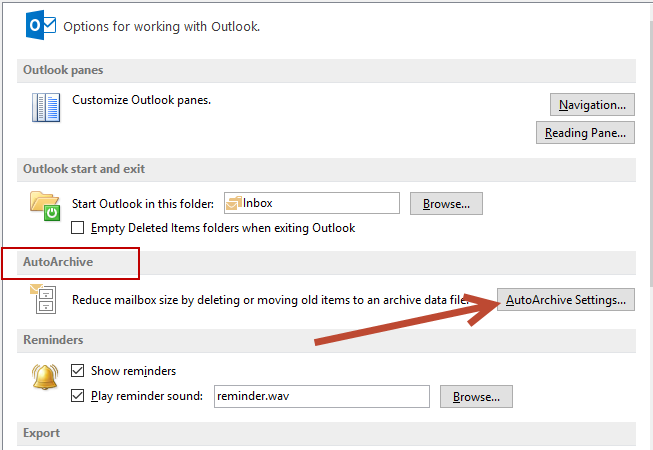Click the startup folder icon with power symbol
Image resolution: width=653 pixels, height=450 pixels.
45,206
